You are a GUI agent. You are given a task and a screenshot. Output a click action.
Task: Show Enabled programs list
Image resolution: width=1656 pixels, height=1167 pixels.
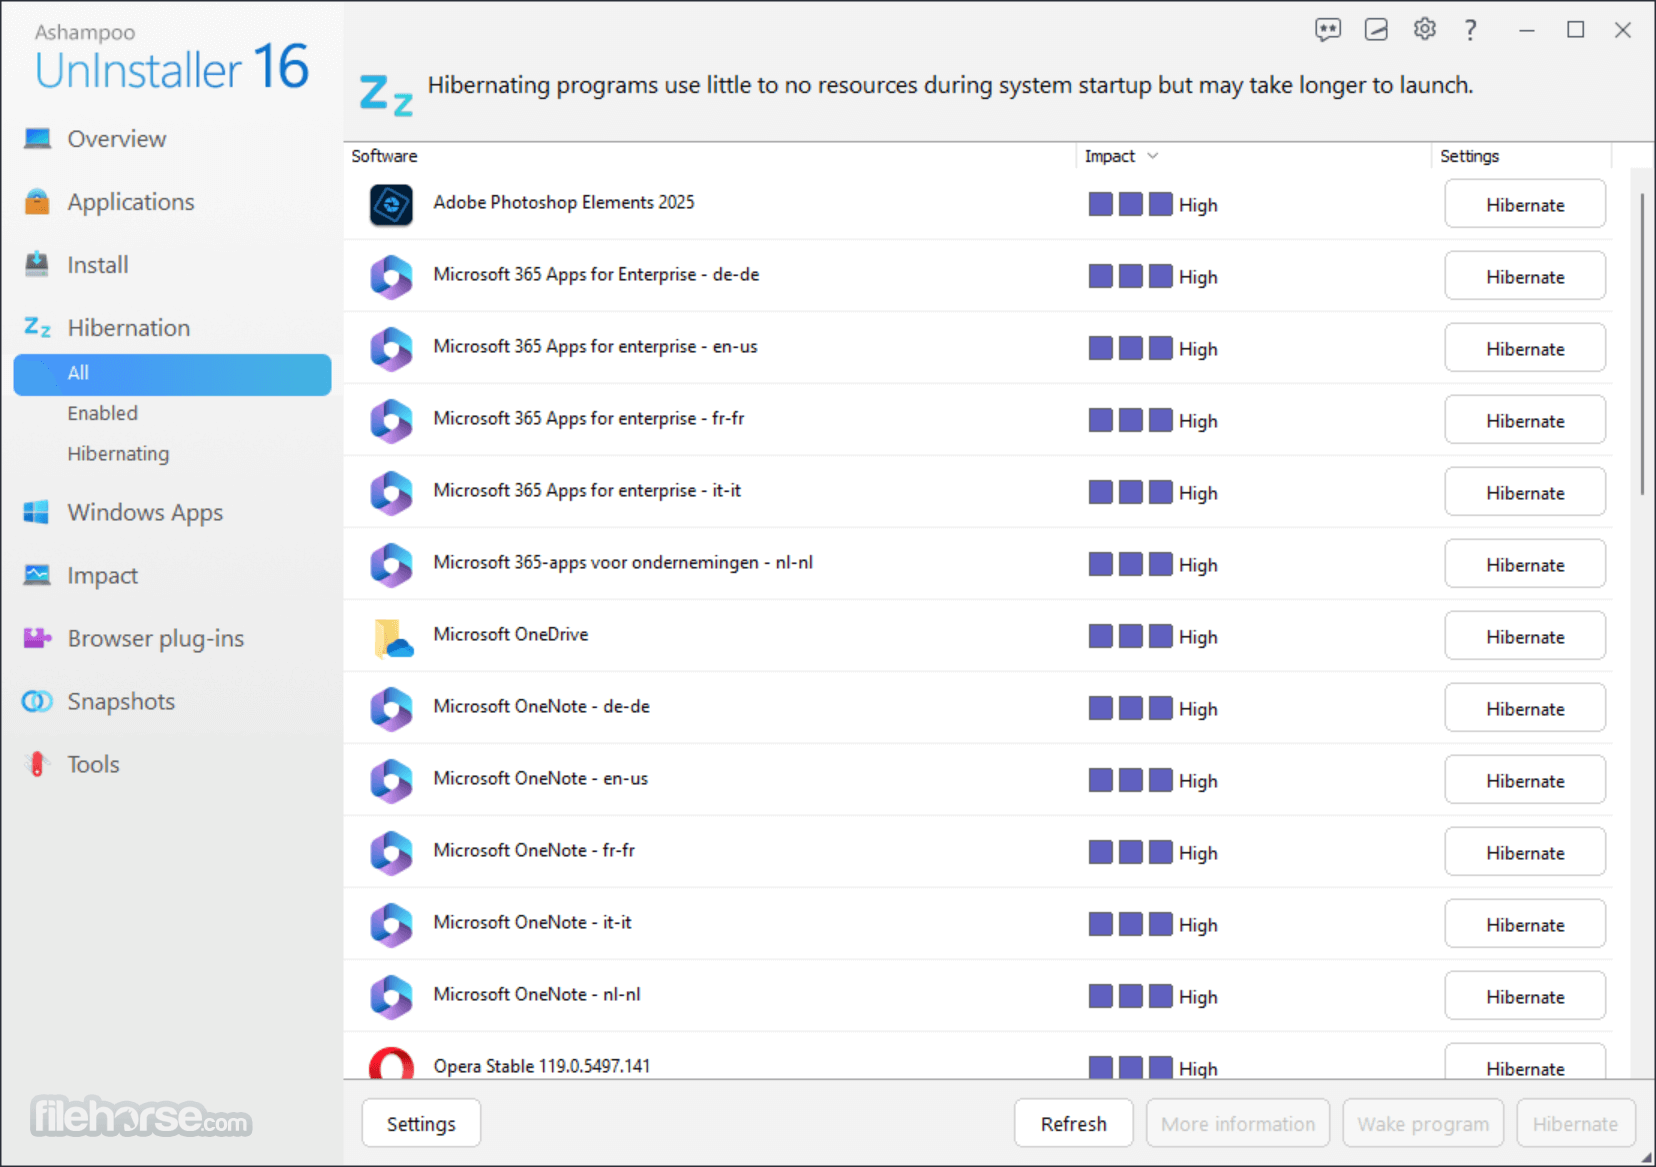103,413
